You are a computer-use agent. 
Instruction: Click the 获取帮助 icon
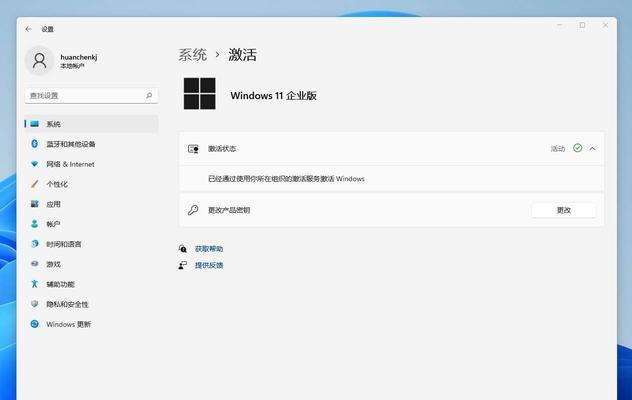tap(183, 249)
